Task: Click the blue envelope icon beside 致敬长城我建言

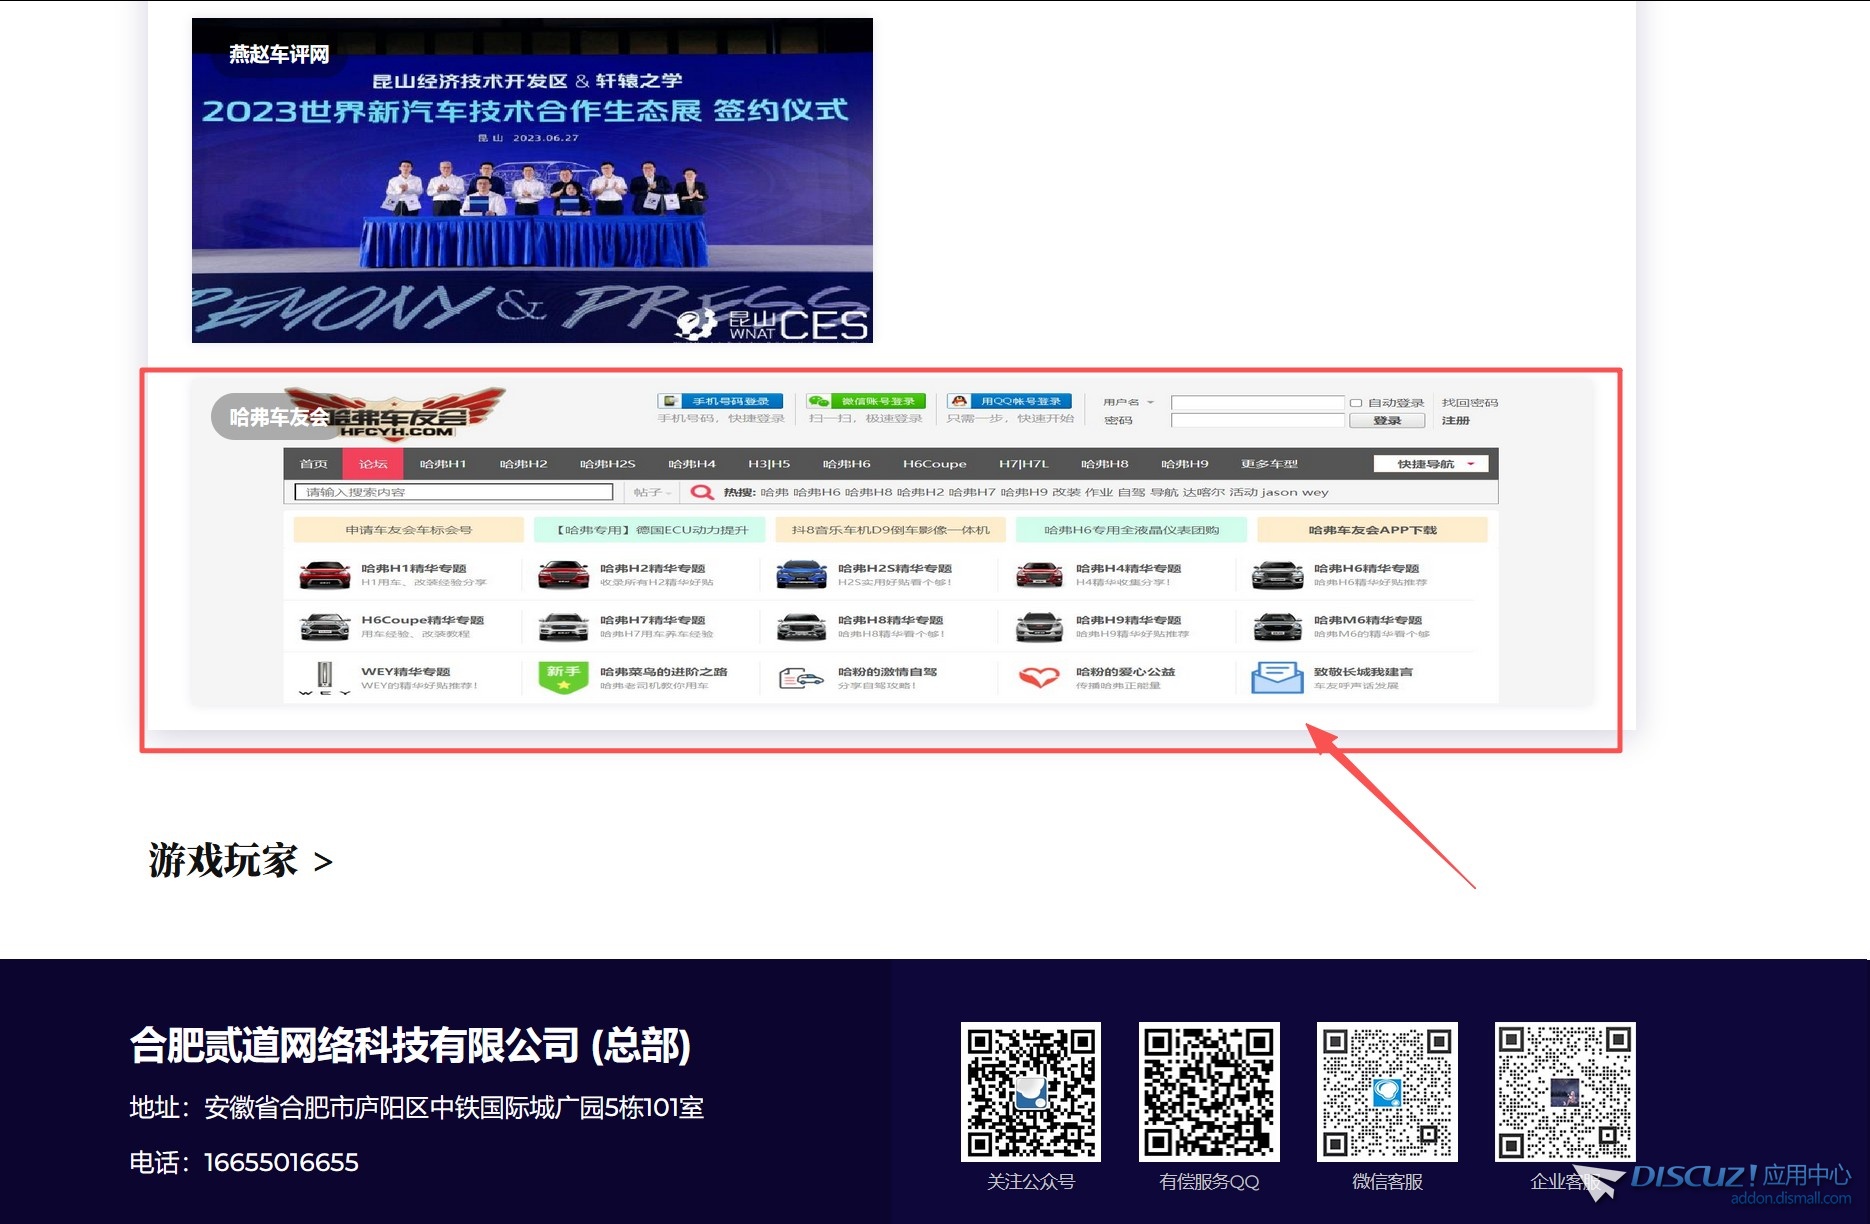Action: pyautogui.click(x=1276, y=677)
